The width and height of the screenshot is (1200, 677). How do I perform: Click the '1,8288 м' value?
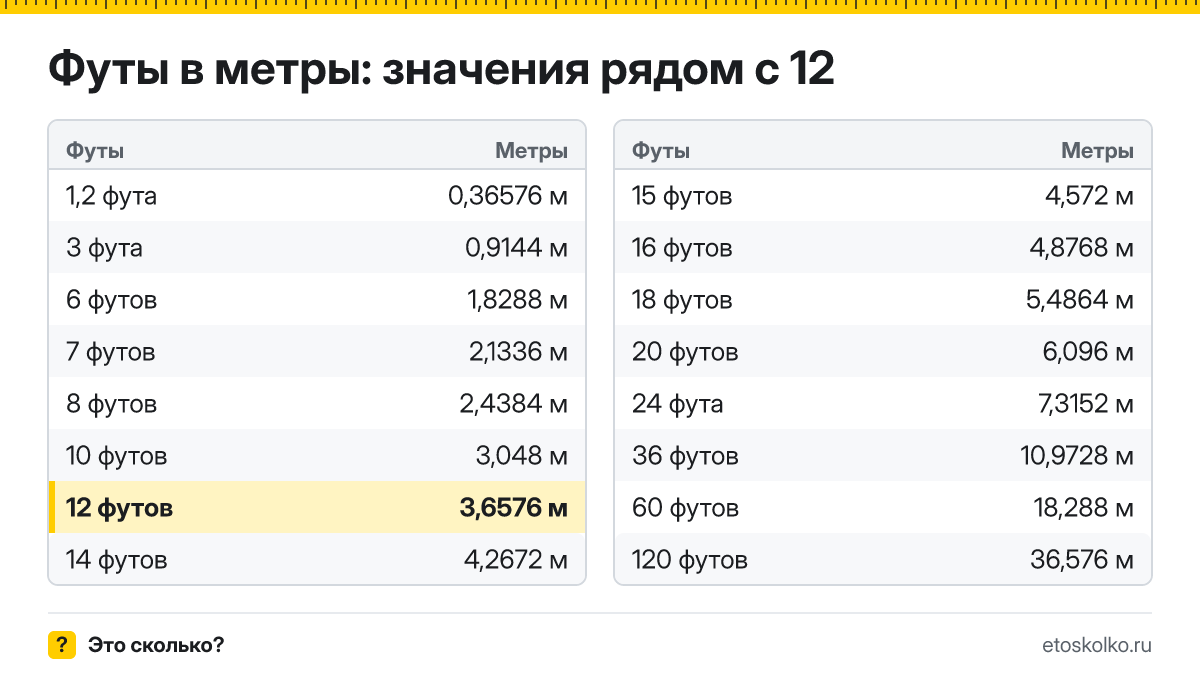coord(517,300)
